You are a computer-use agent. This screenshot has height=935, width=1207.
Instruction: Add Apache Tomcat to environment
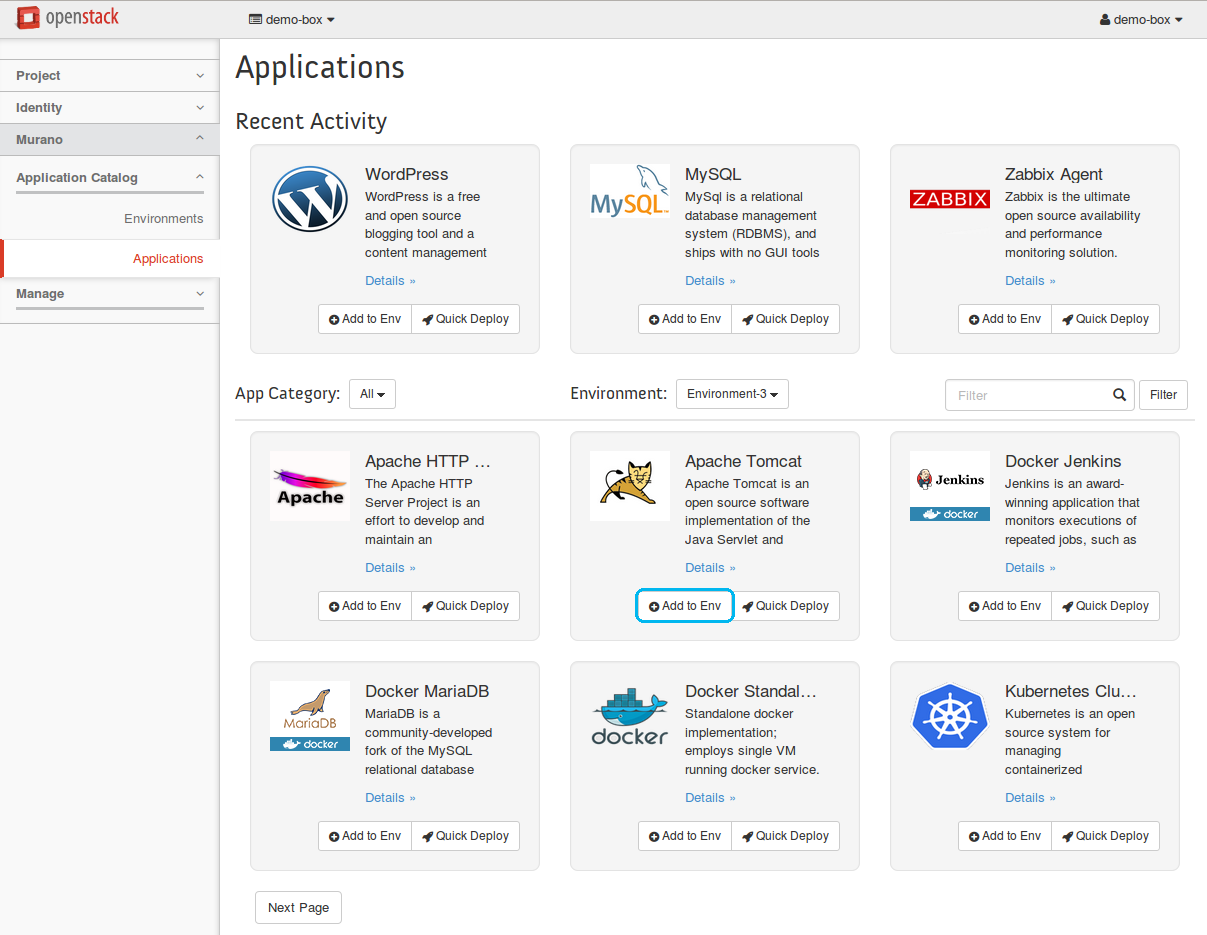click(685, 606)
